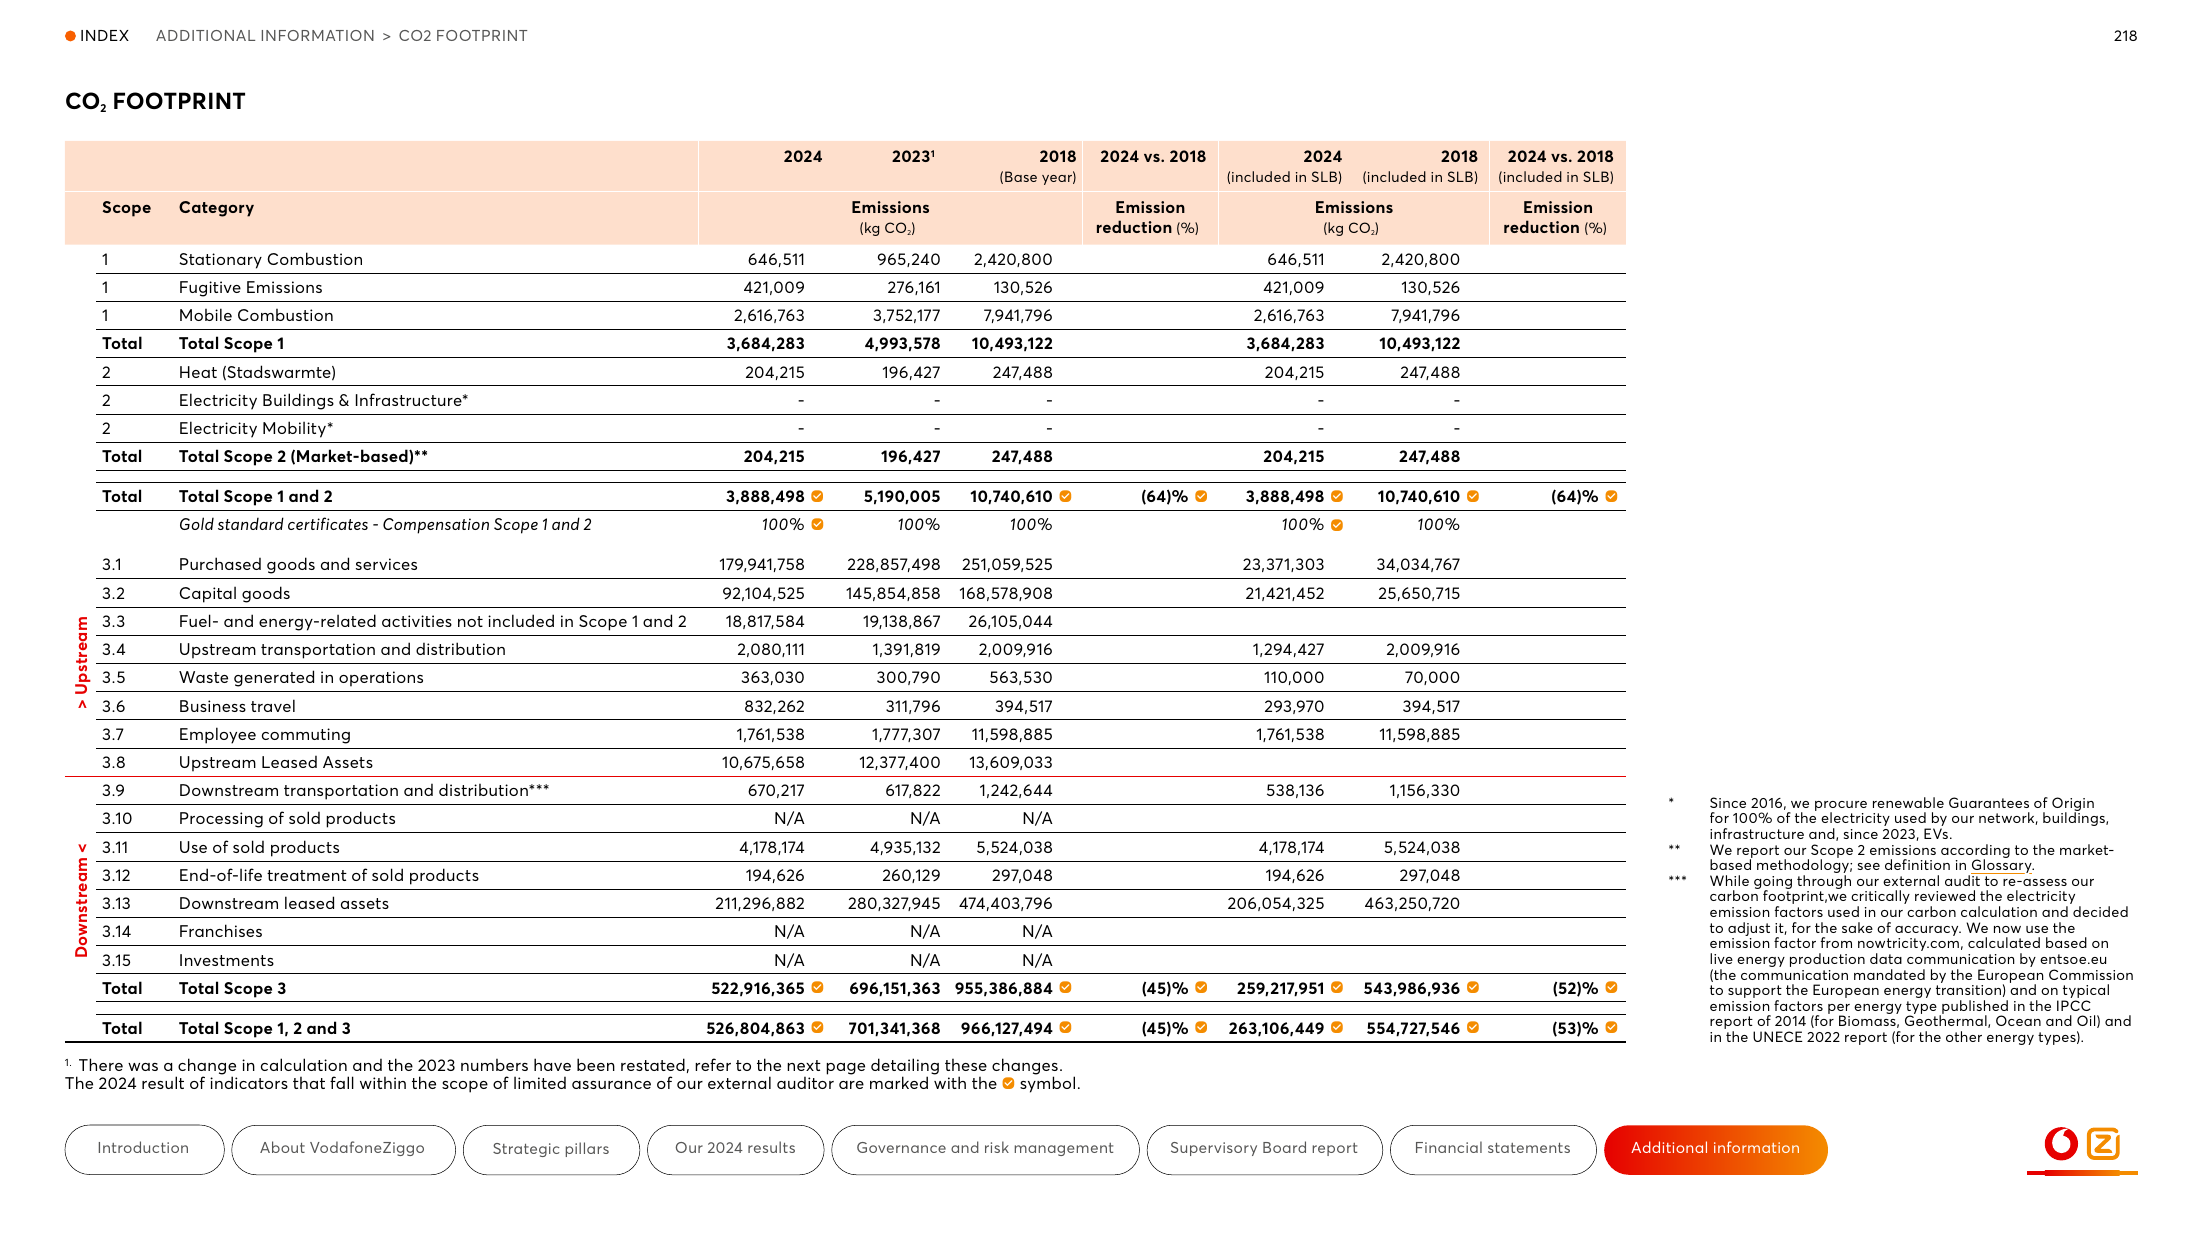
Task: Click the CO2 FOOTPRINT breadcrumb
Action: [x=463, y=36]
